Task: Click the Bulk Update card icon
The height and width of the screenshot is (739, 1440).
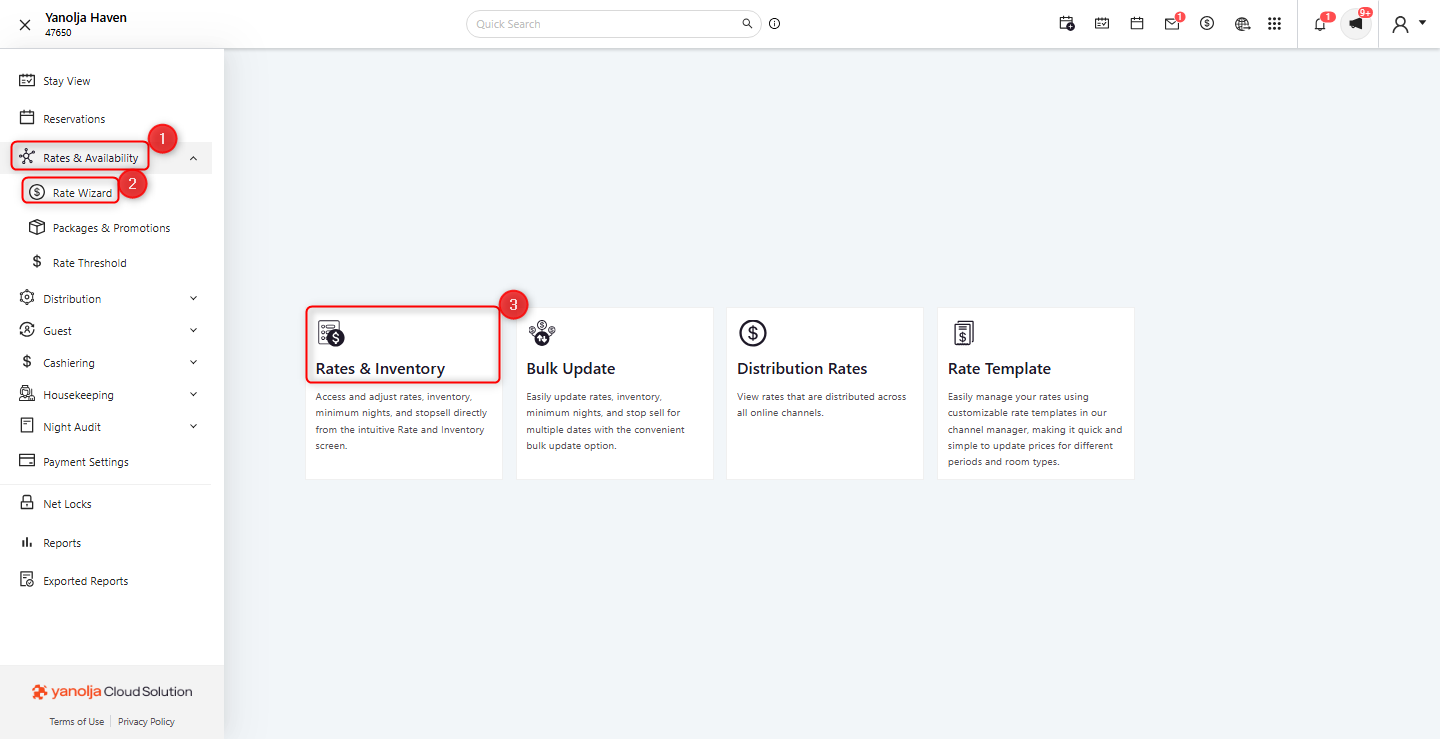Action: point(541,333)
